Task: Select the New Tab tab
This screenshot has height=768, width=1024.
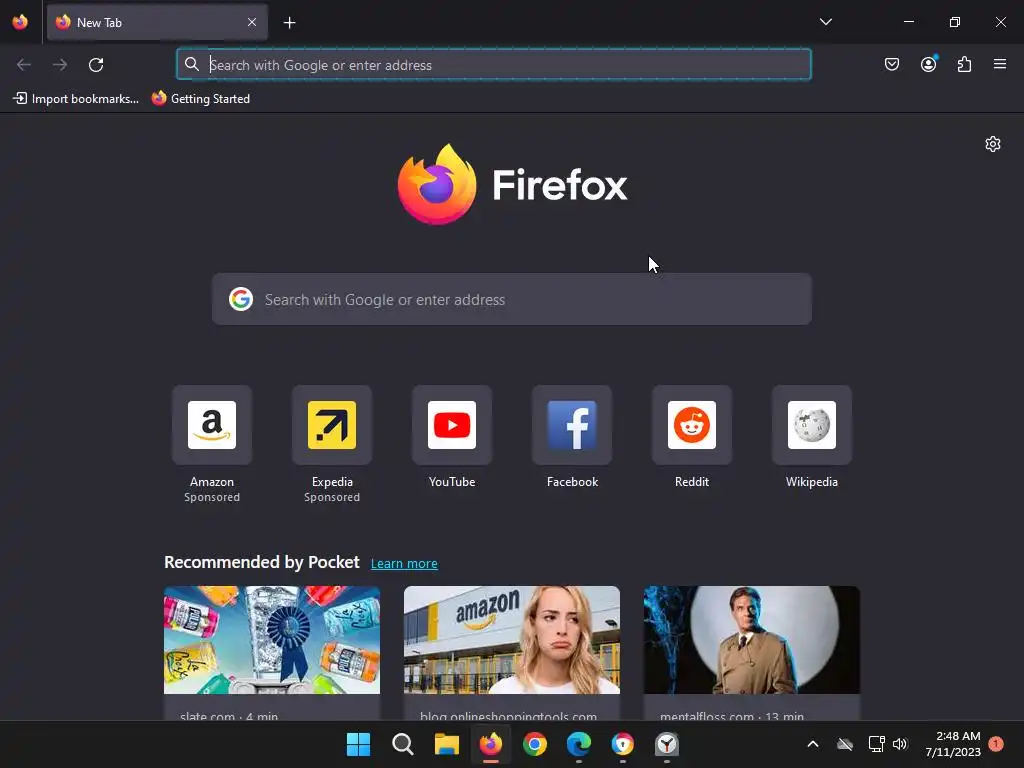Action: pos(157,22)
